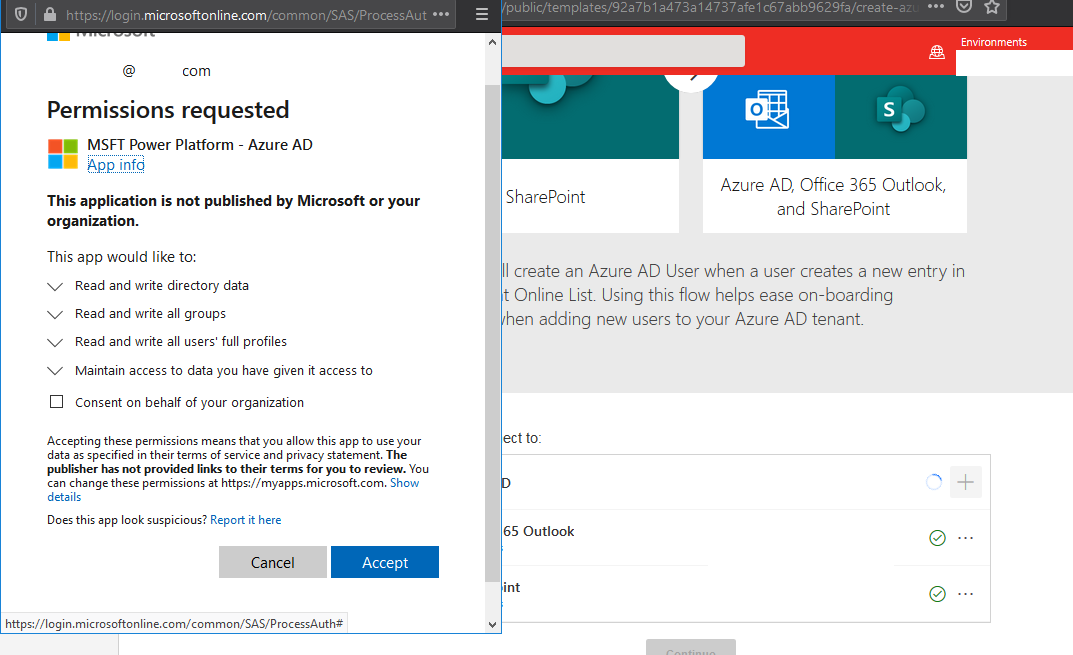This screenshot has height=655, width=1073.
Task: Expand the Read and write directory data permission
Action: 55,285
